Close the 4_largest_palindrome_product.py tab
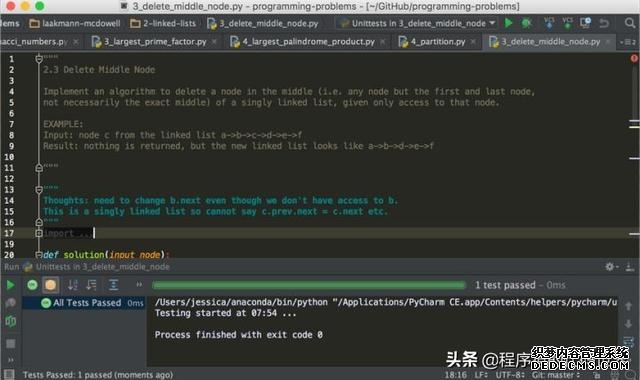This screenshot has width=640, height=380. (382, 42)
